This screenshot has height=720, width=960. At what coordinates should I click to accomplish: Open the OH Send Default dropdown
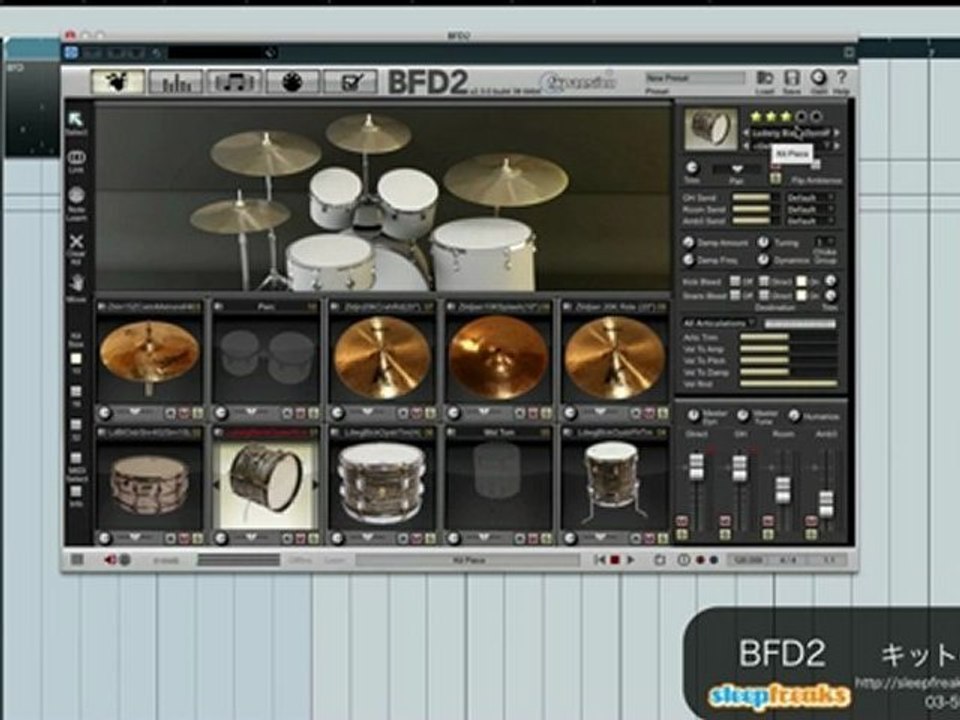(x=810, y=198)
